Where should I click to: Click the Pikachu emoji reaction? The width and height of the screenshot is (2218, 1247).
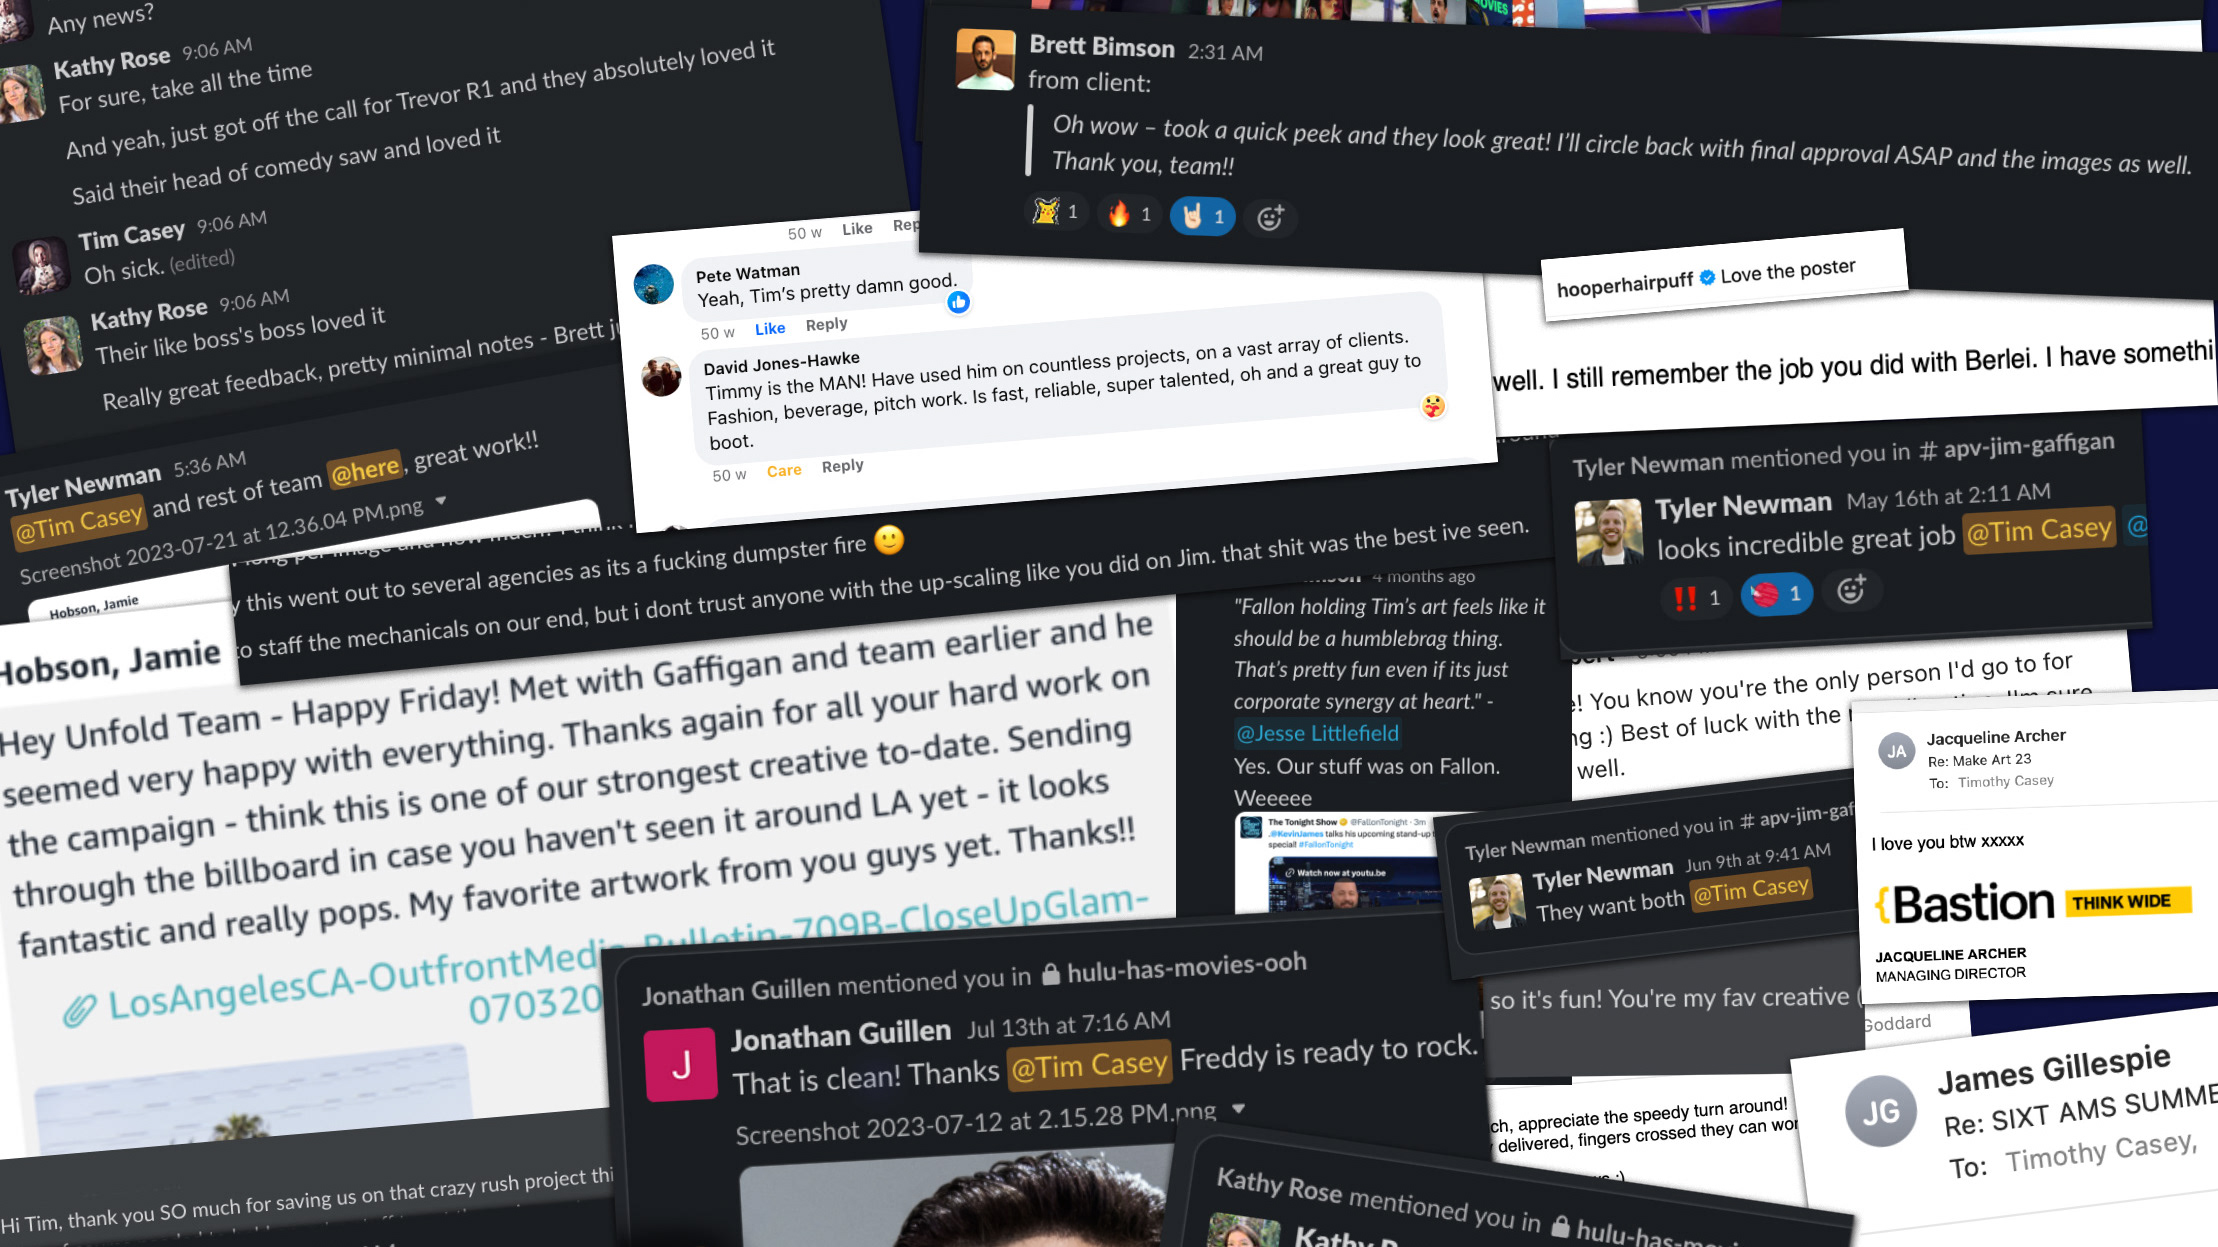click(1058, 211)
